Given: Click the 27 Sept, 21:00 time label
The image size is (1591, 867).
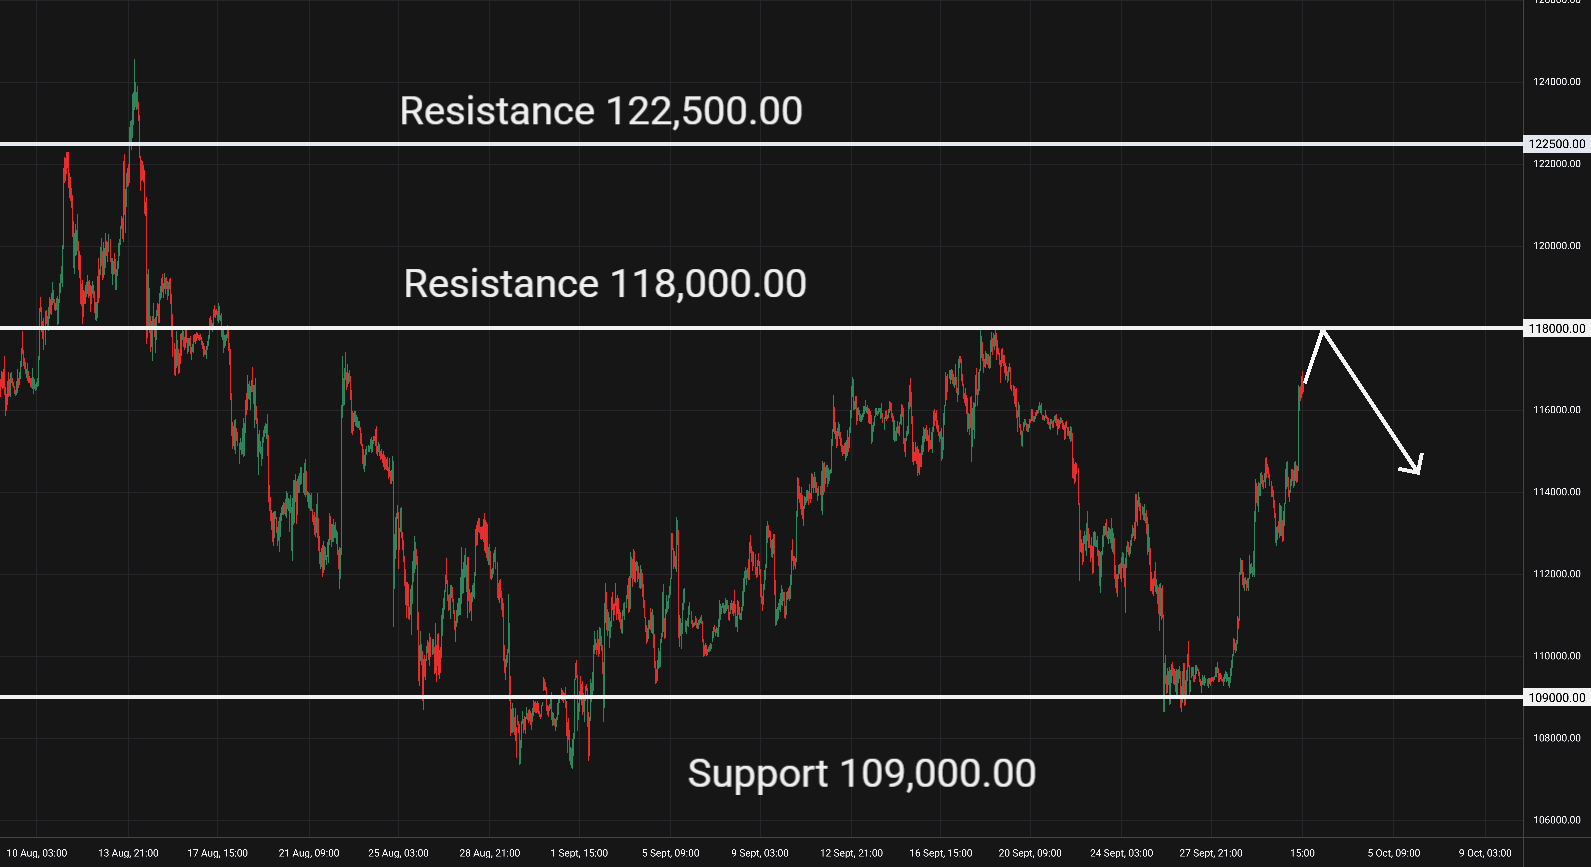Looking at the screenshot, I should [x=1211, y=853].
